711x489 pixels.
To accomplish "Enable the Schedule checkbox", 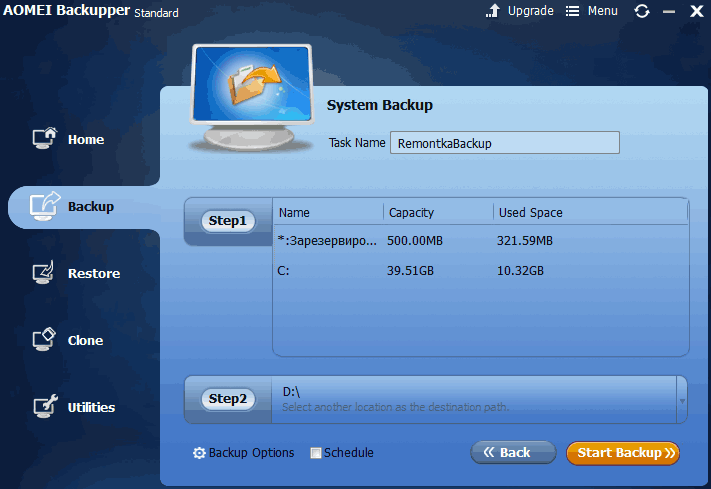I will point(316,453).
